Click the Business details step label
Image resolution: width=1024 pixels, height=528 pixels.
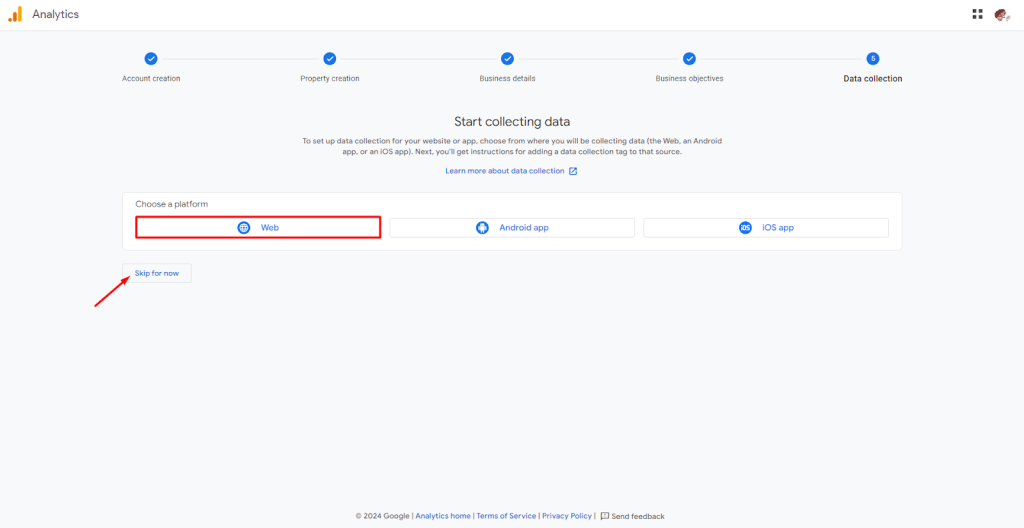point(507,78)
